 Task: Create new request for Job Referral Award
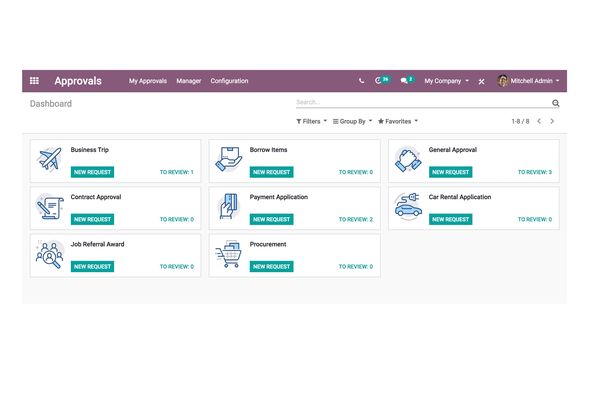tap(92, 266)
